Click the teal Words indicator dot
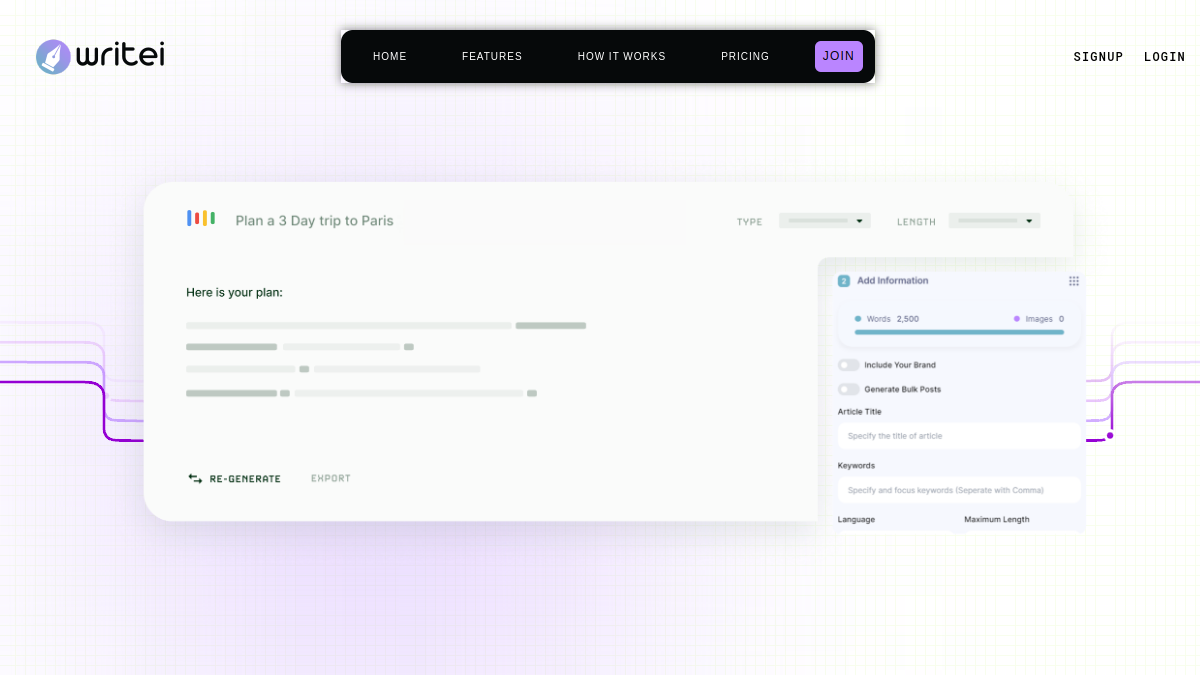The height and width of the screenshot is (675, 1200). point(858,319)
